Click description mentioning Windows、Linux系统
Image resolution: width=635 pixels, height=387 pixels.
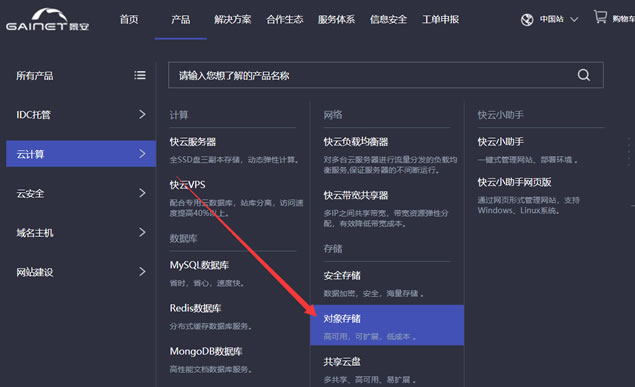click(x=528, y=206)
